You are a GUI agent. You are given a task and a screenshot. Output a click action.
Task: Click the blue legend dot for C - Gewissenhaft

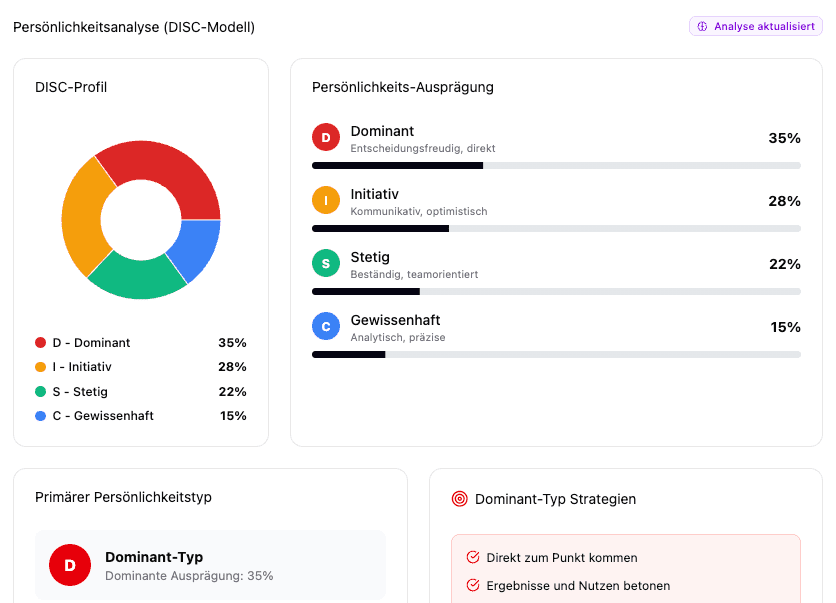pos(41,416)
